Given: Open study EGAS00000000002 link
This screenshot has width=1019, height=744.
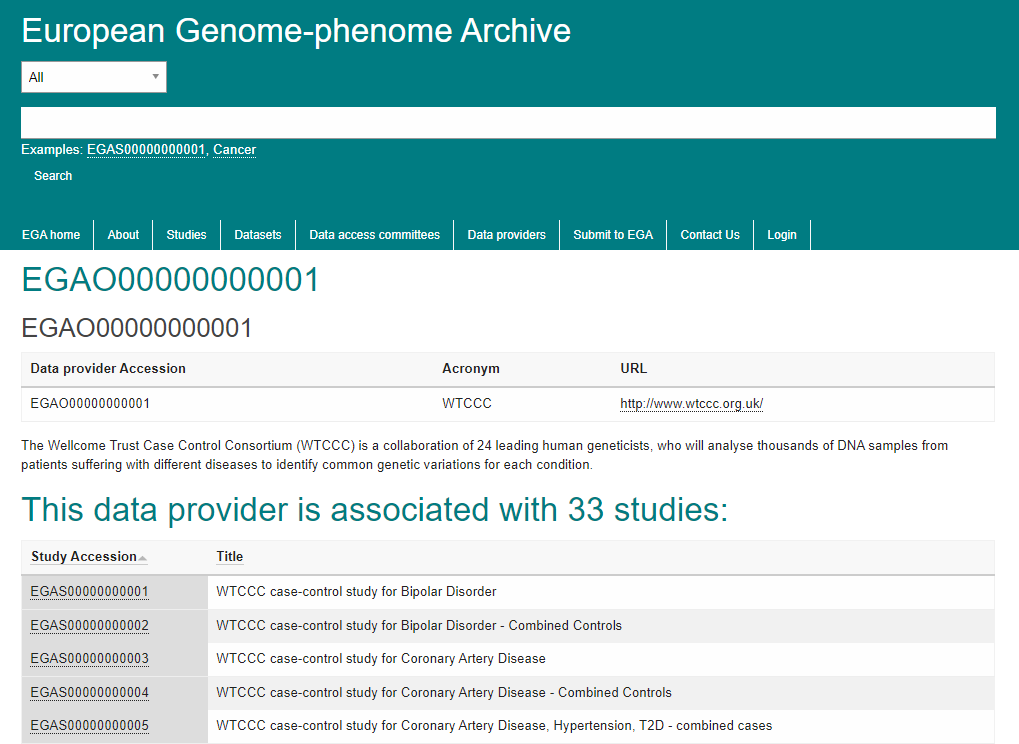Looking at the screenshot, I should 89,626.
